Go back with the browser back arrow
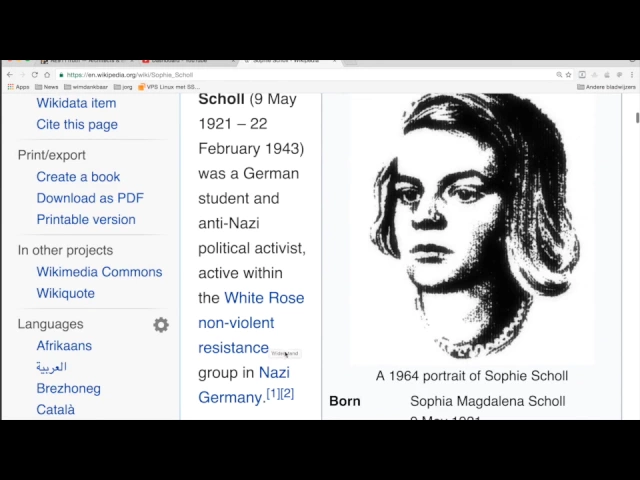Screen dimensions: 640x480 10,75
